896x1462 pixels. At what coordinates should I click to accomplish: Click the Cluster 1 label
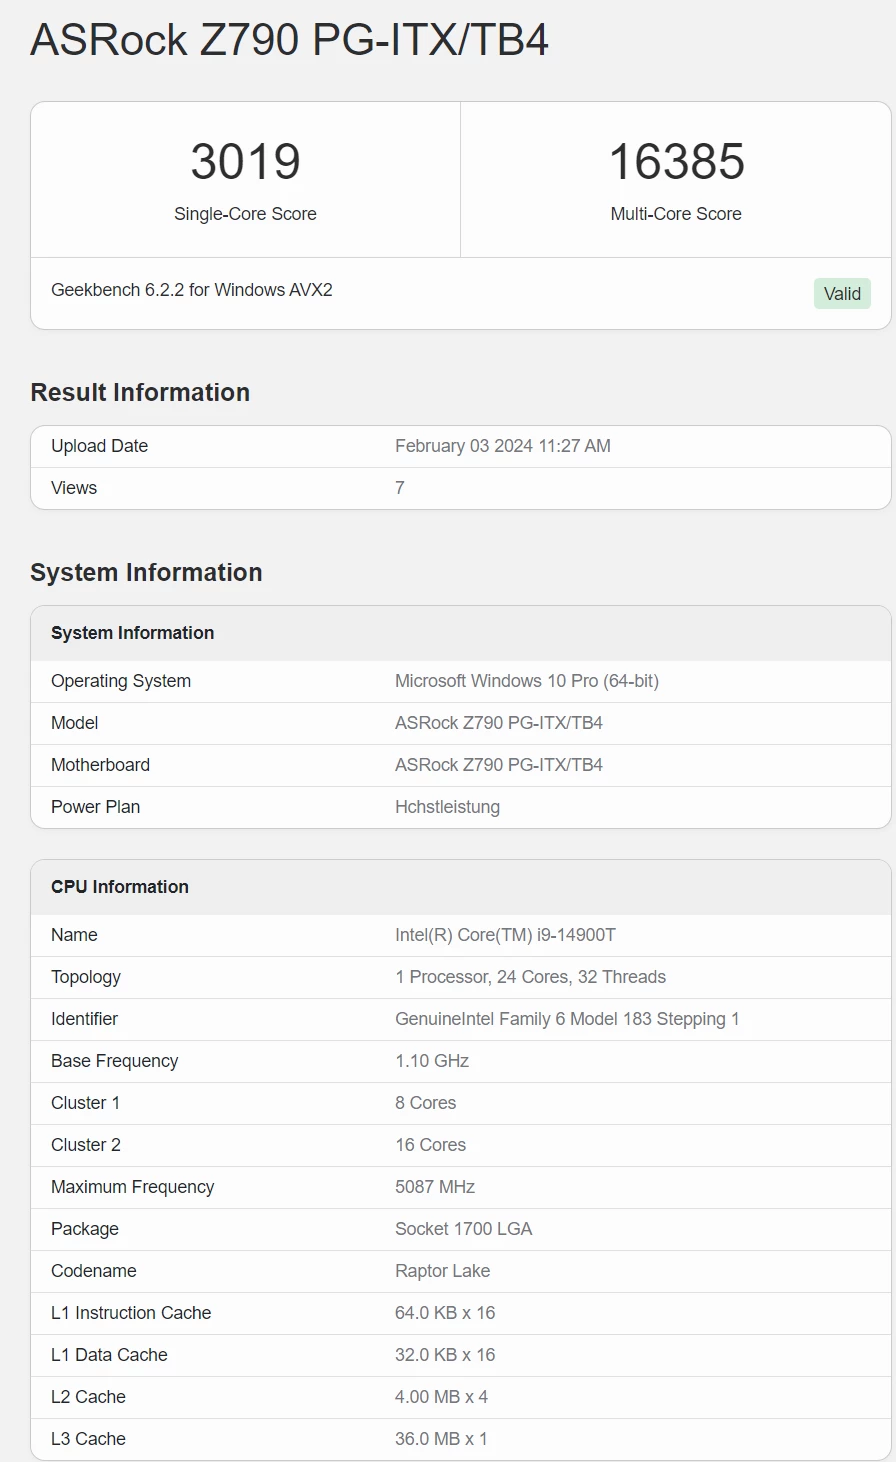pyautogui.click(x=85, y=1103)
